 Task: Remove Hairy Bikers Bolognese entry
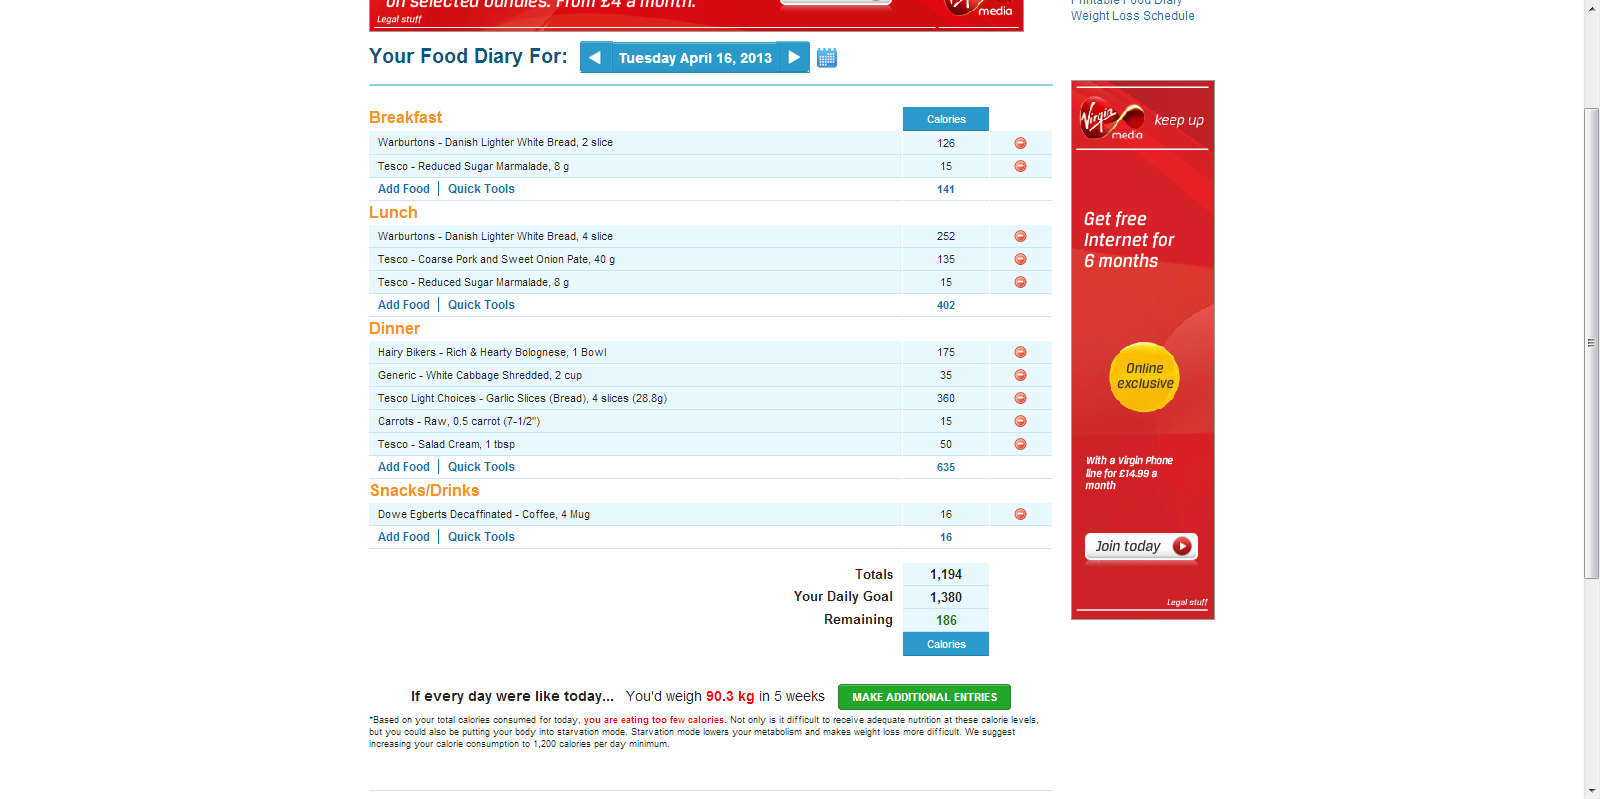click(x=1020, y=352)
